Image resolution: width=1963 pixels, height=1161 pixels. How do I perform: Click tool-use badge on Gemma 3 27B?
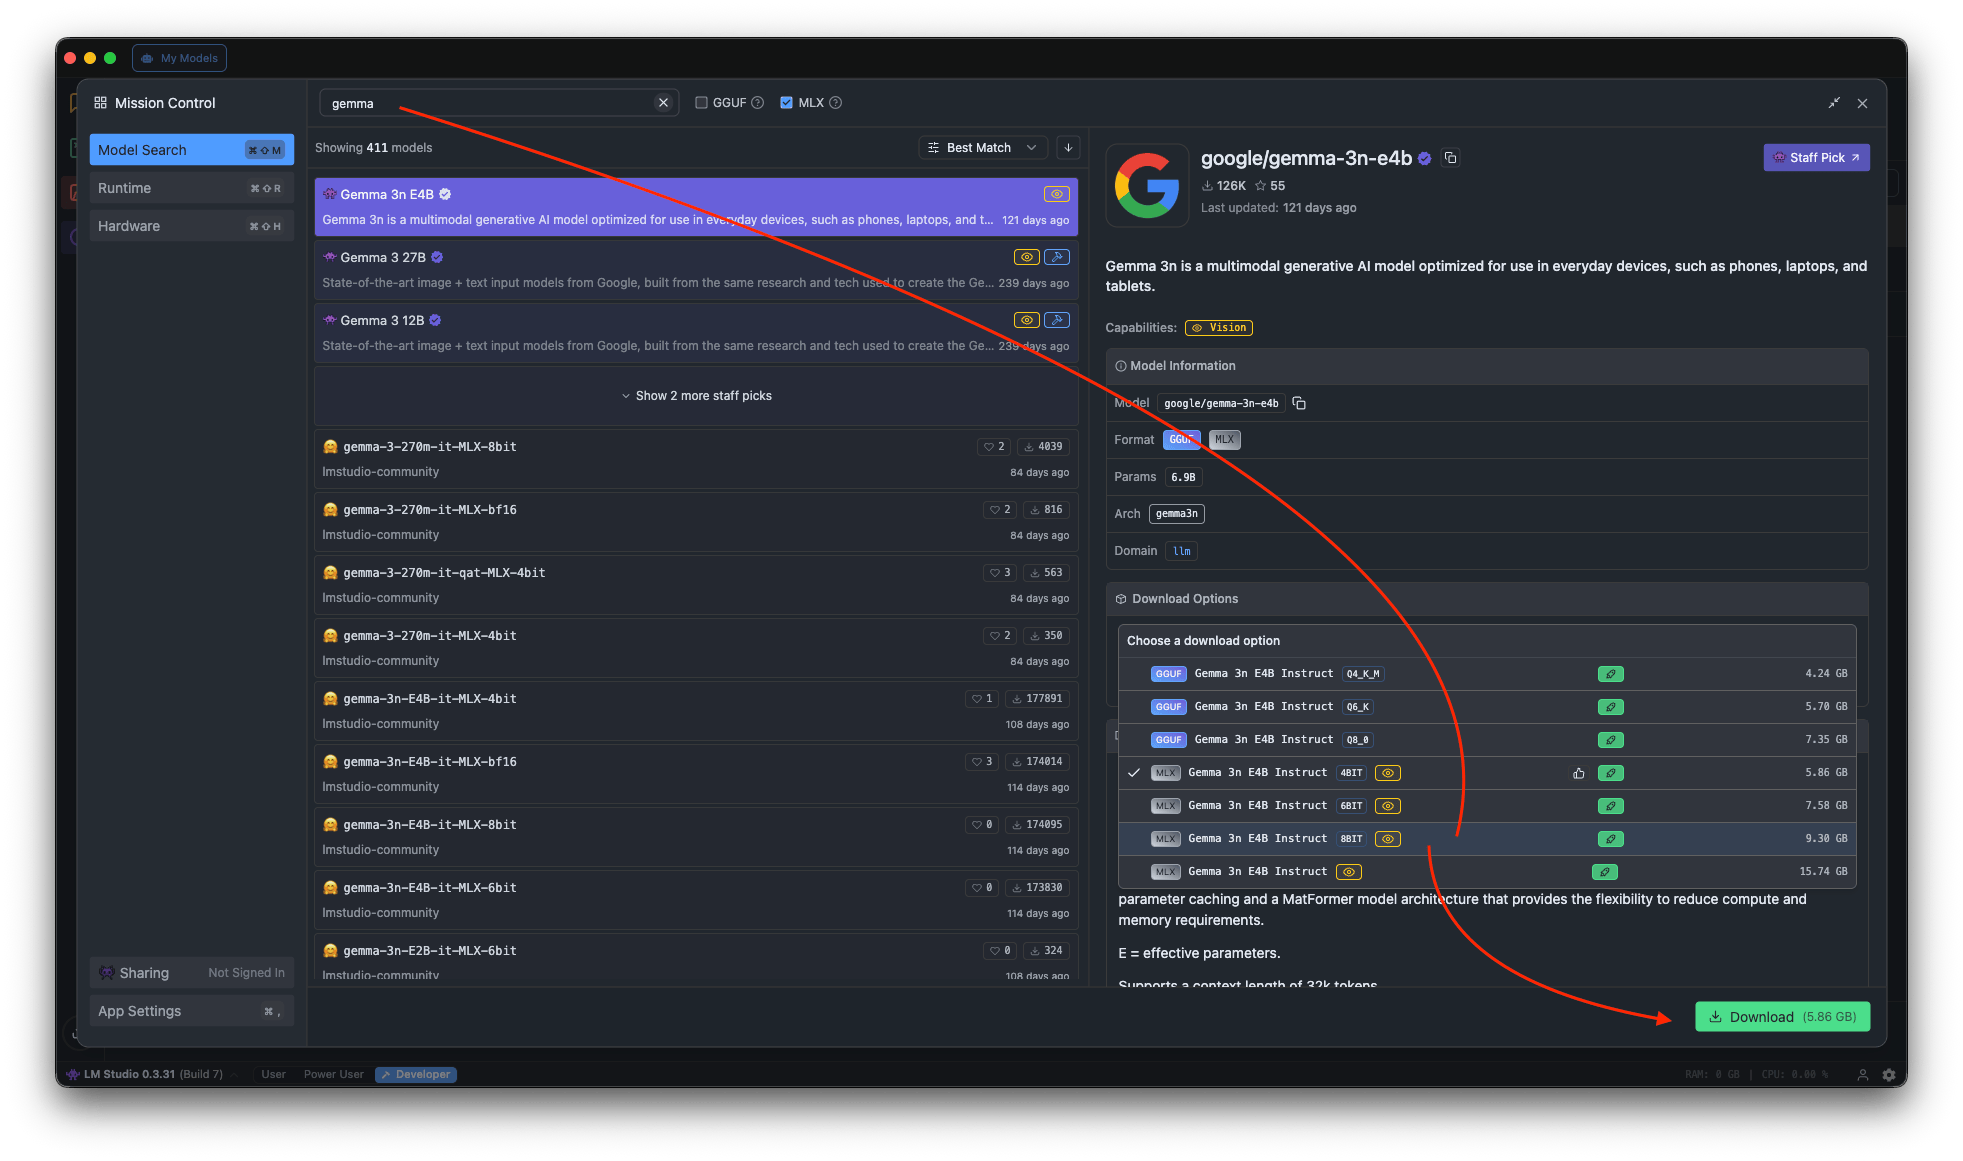click(1057, 257)
